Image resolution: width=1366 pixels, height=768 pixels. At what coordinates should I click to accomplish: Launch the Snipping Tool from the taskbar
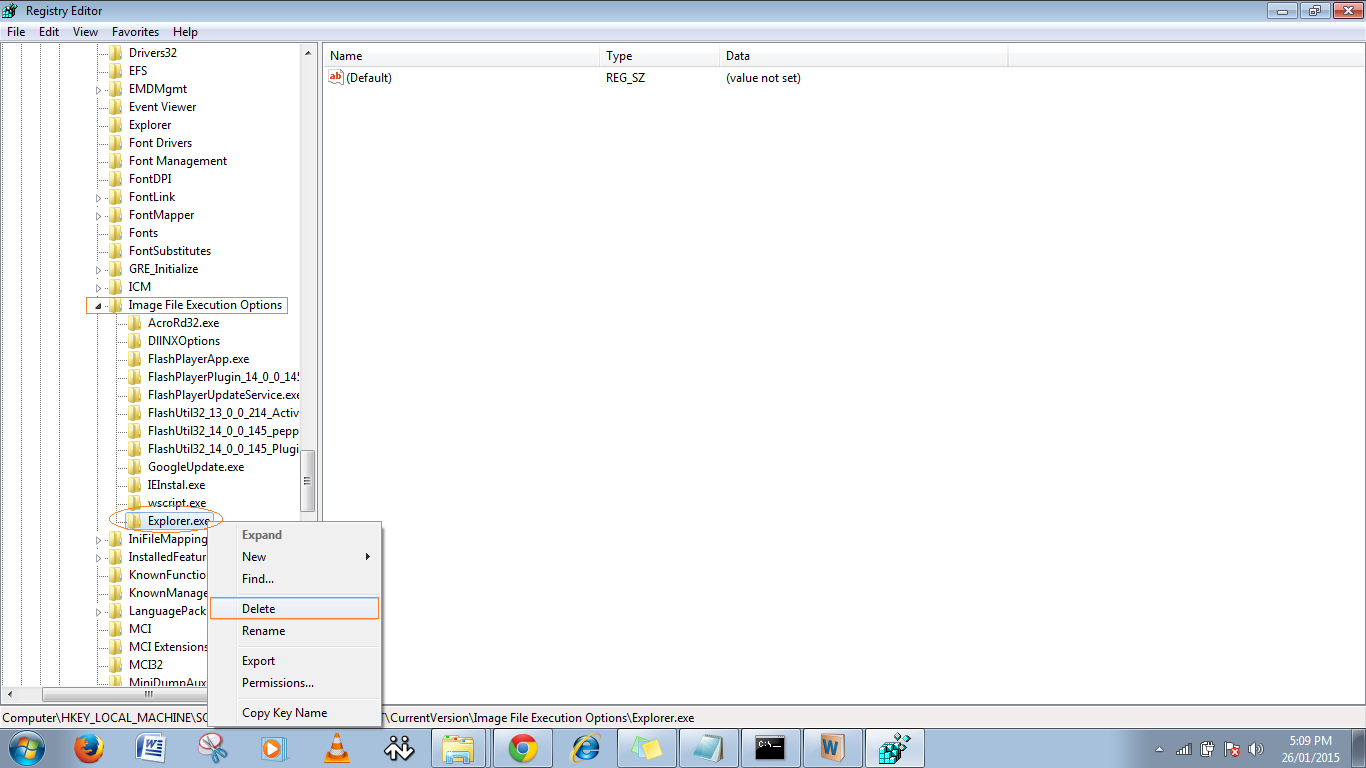coord(212,747)
